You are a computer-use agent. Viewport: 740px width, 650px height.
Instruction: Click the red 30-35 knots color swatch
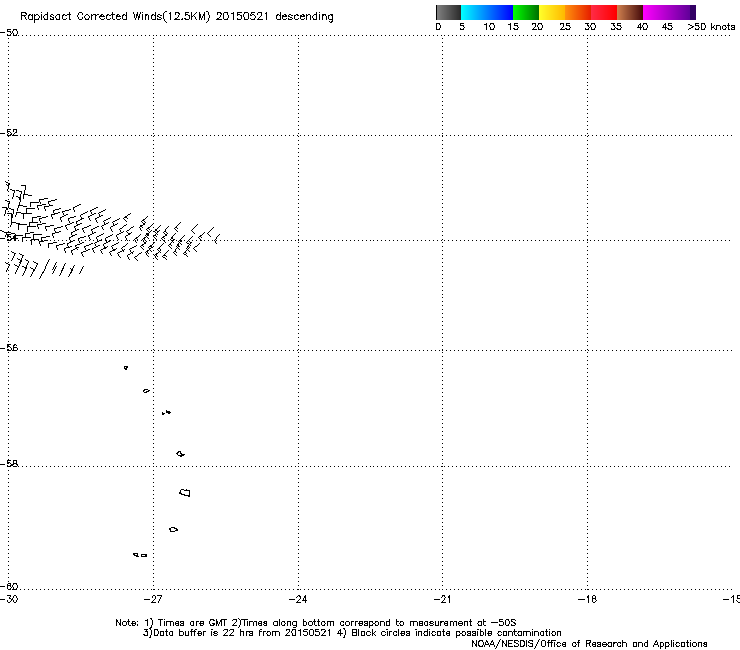click(x=604, y=12)
